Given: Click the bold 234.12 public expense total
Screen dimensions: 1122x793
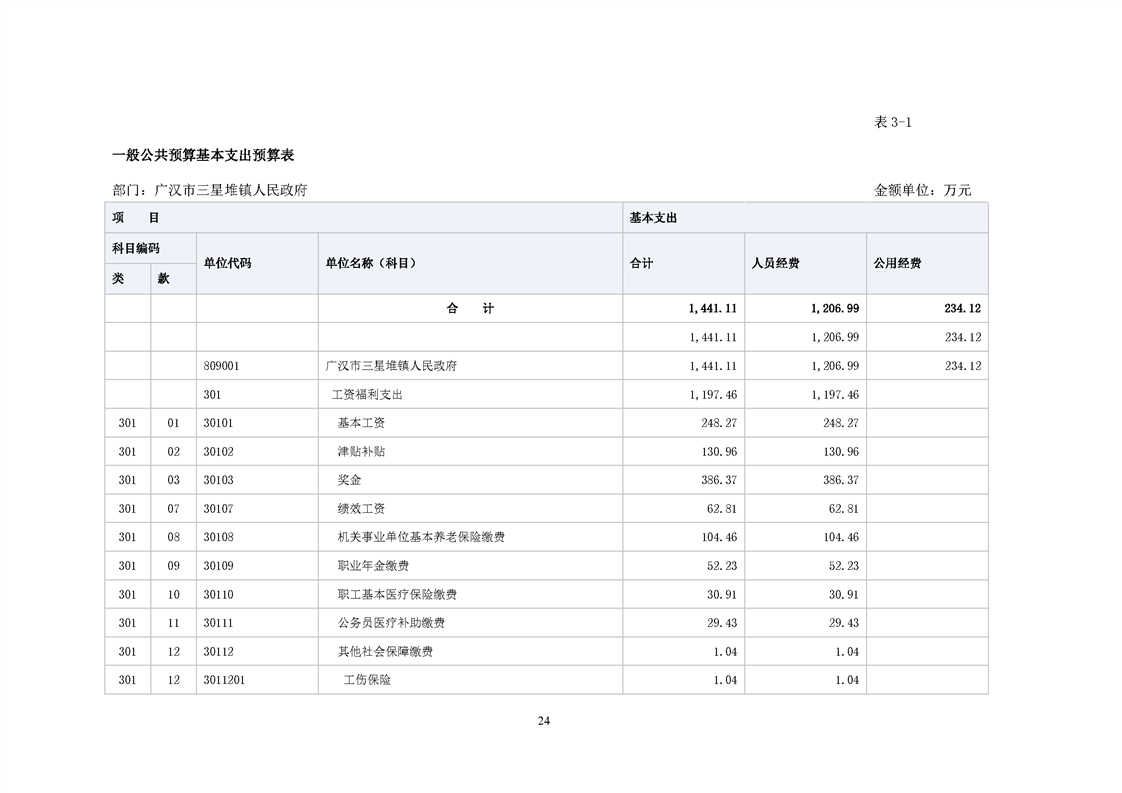Looking at the screenshot, I should pyautogui.click(x=962, y=308).
